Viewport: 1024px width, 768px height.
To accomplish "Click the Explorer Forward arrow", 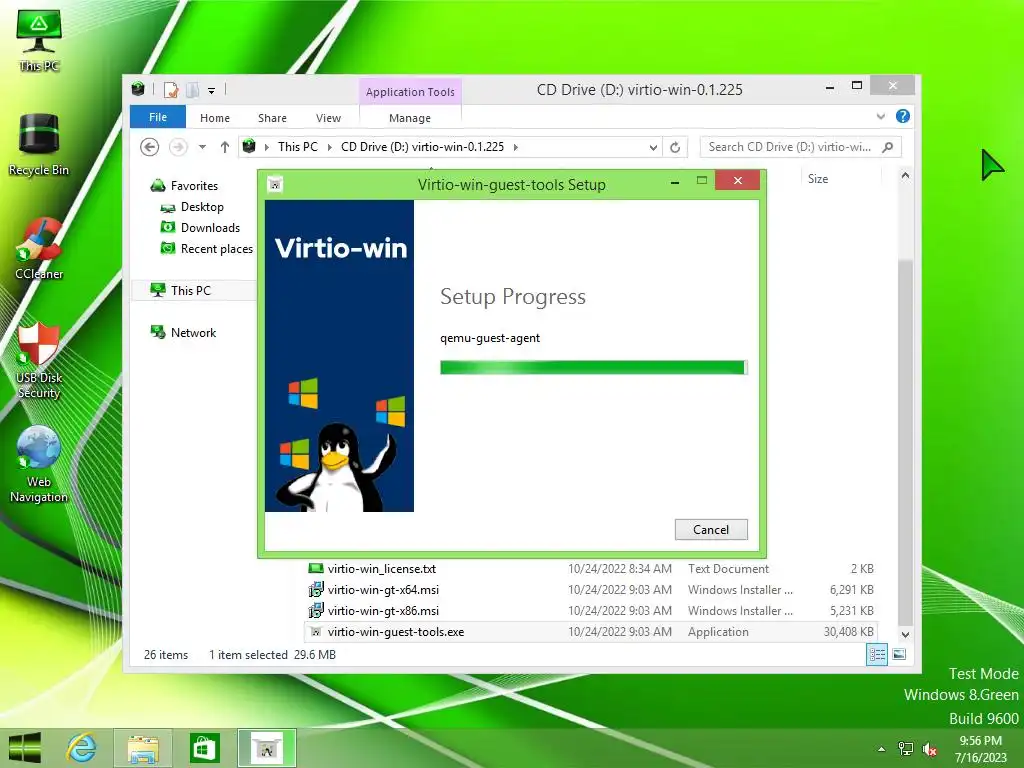I will point(178,147).
